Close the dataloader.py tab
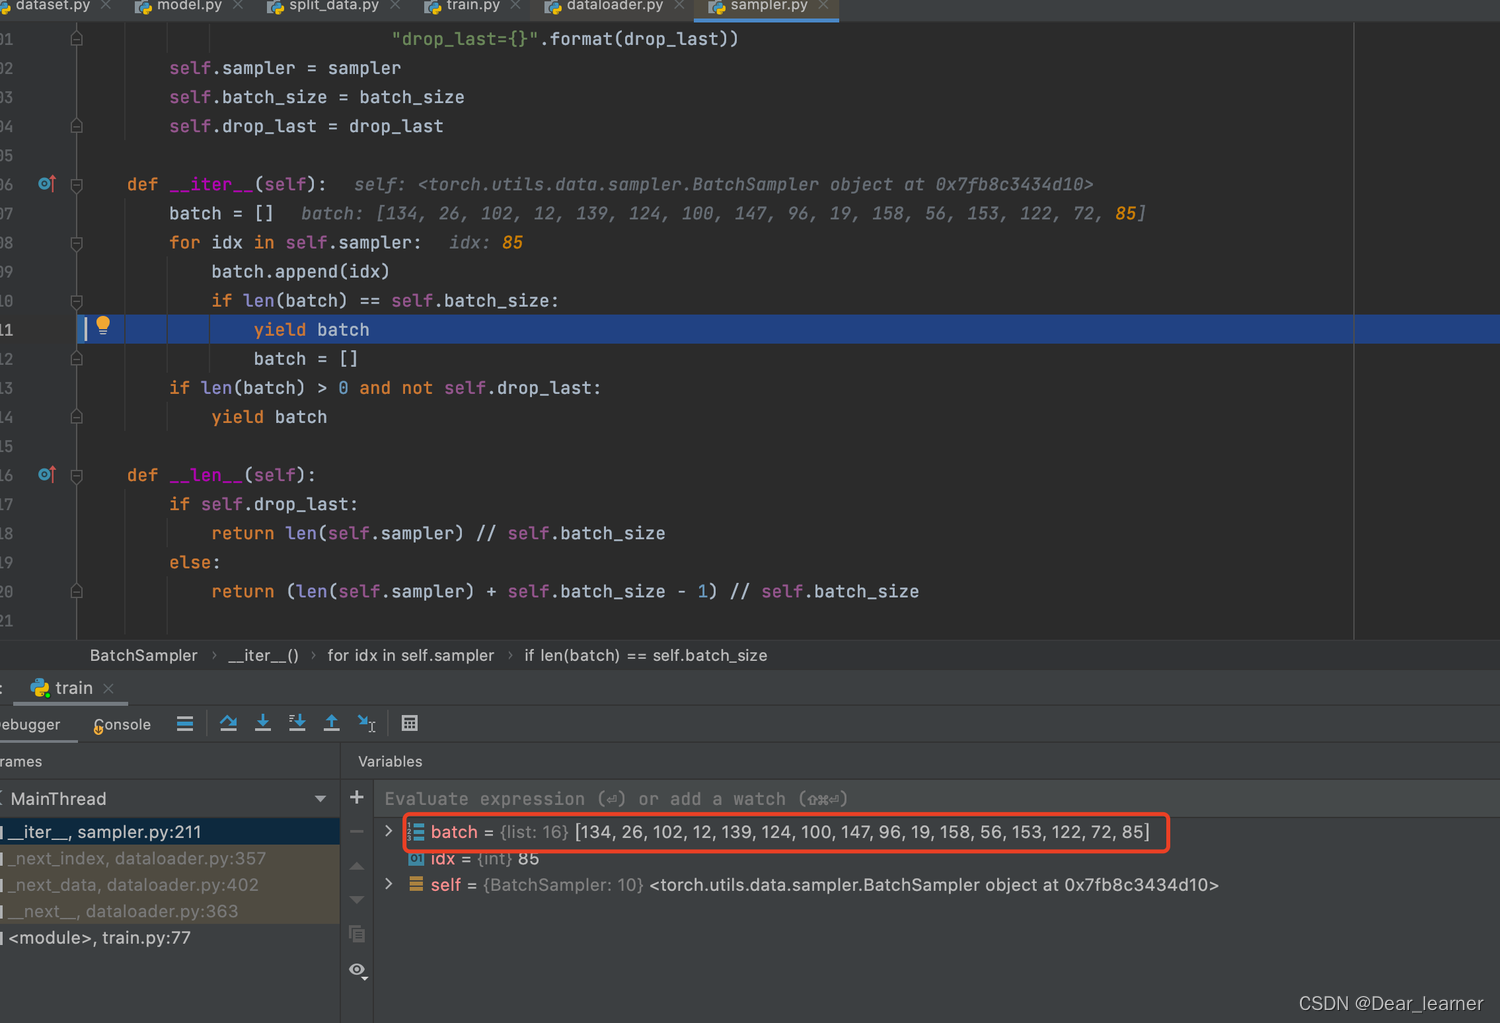Viewport: 1500px width, 1023px height. (x=679, y=6)
